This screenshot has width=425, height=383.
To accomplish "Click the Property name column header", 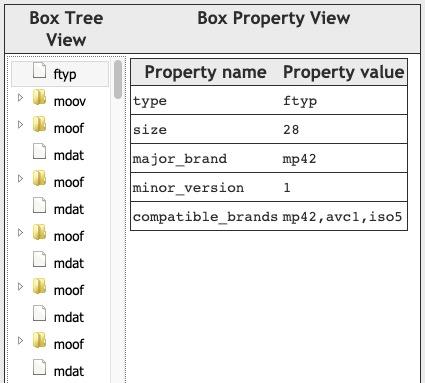I will pyautogui.click(x=205, y=72).
